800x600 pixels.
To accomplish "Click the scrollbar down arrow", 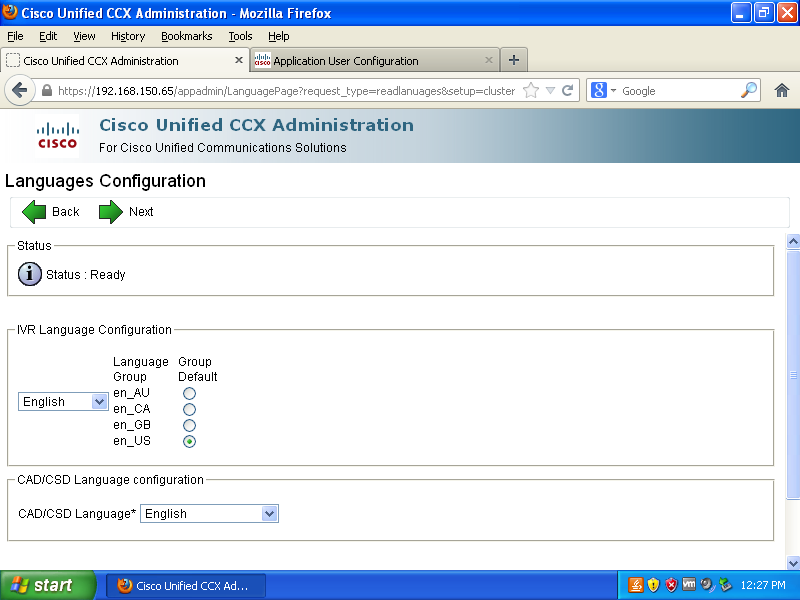I will pyautogui.click(x=793, y=563).
